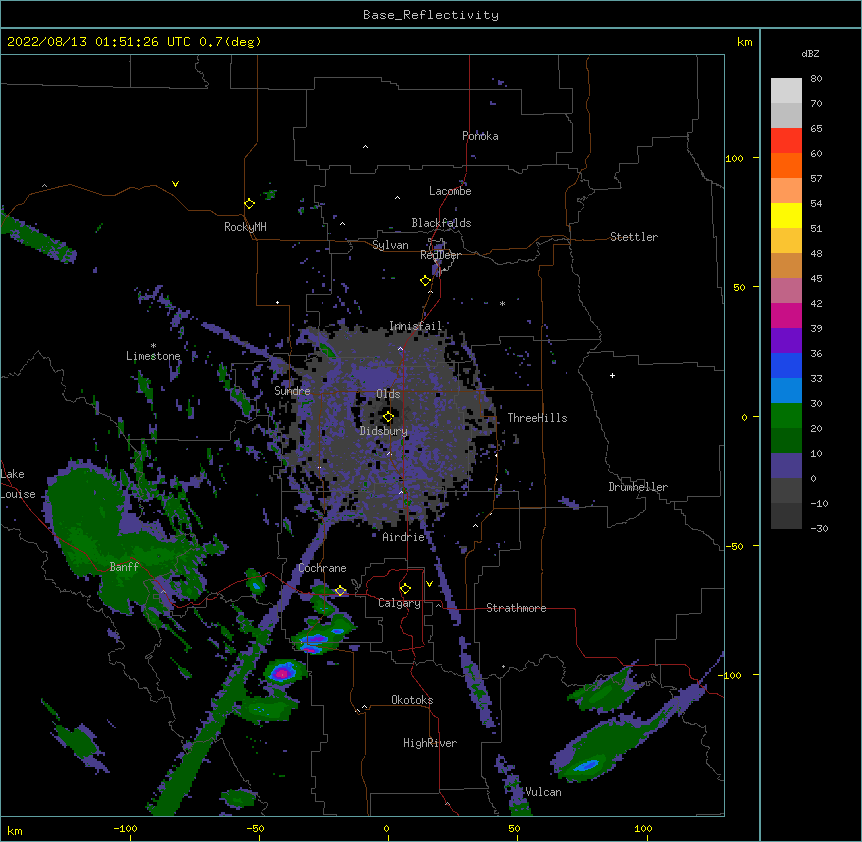Click the Vulcan label

tap(543, 792)
